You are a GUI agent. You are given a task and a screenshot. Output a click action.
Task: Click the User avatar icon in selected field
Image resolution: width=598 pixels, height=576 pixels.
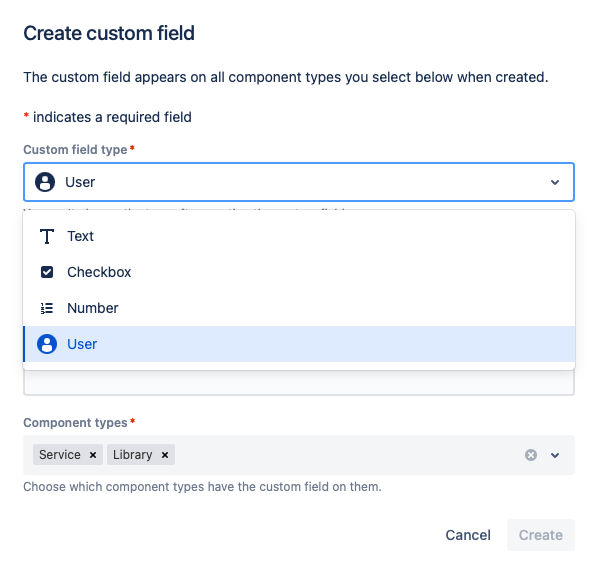(45, 182)
